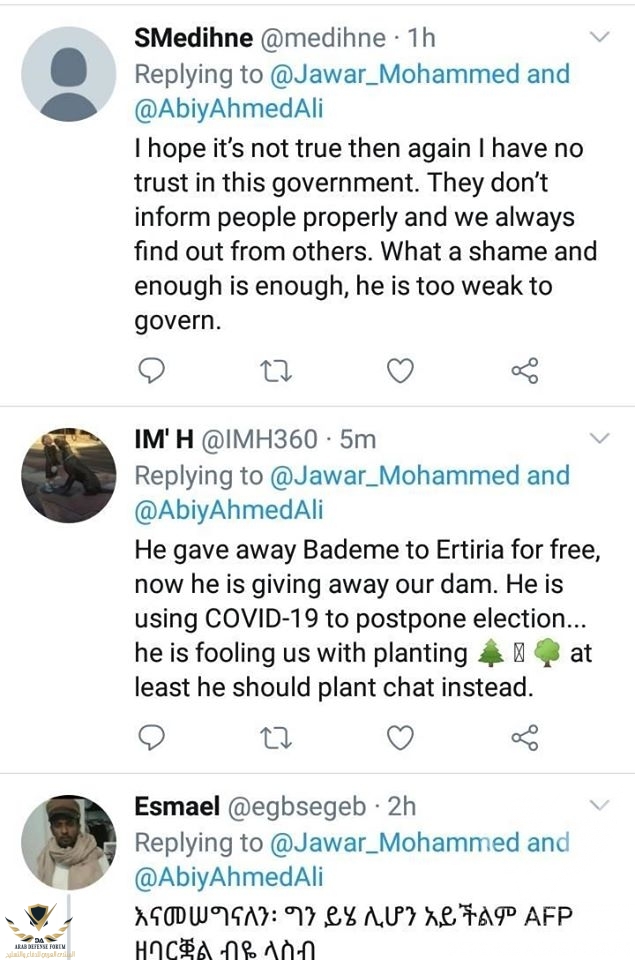Open @AbiyAhmedAli link in IM' H's reply

coord(229,510)
